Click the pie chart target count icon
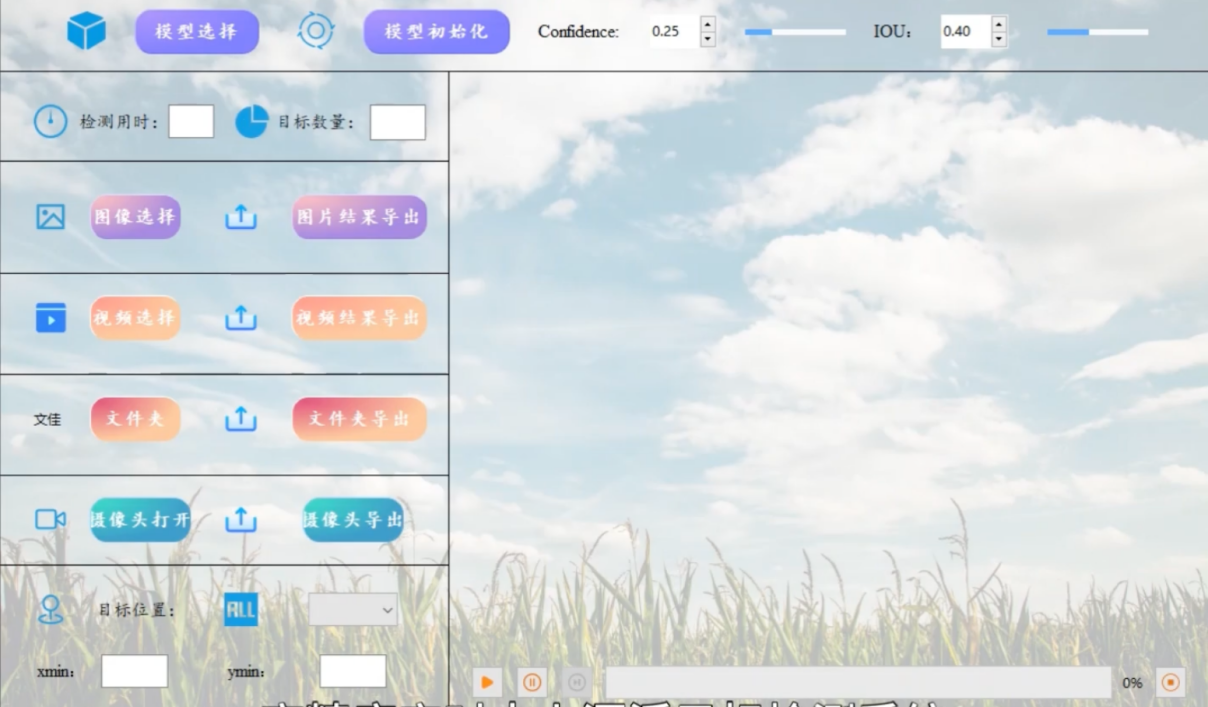 [x=251, y=121]
